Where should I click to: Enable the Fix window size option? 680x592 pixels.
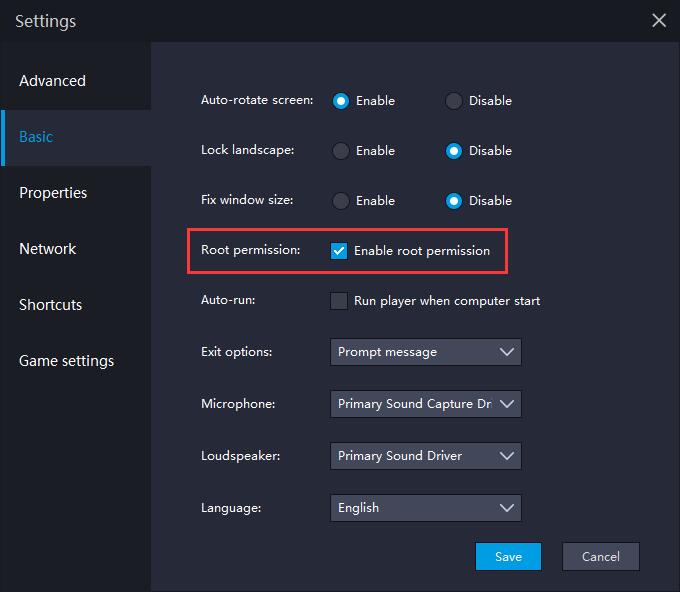tap(341, 201)
